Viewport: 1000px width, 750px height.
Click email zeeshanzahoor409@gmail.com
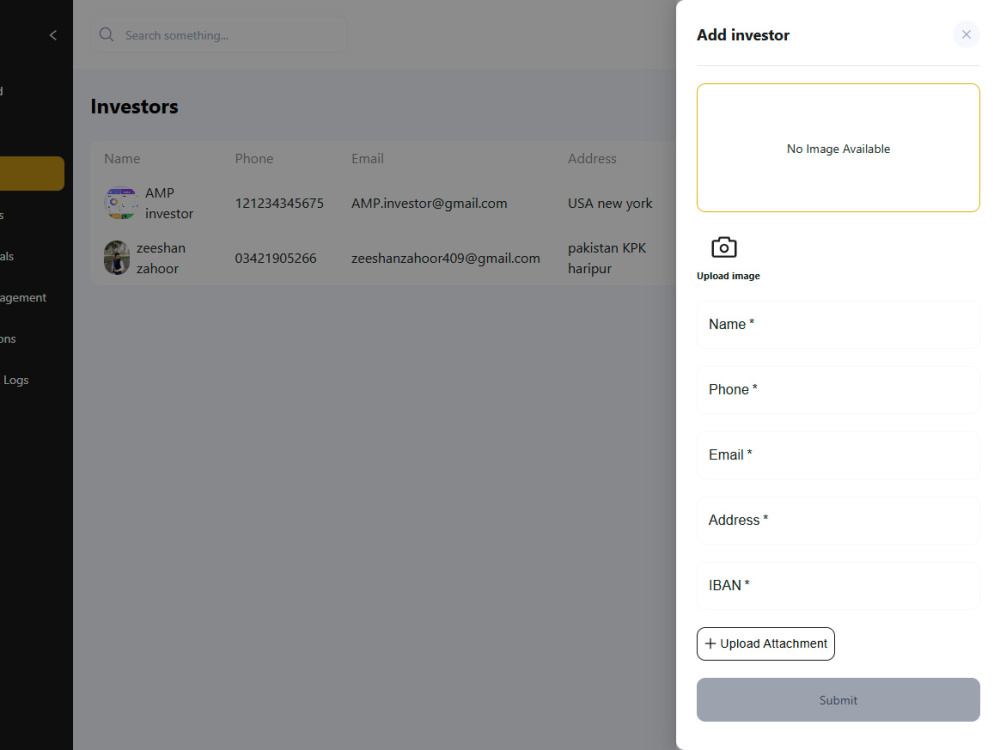coord(445,258)
